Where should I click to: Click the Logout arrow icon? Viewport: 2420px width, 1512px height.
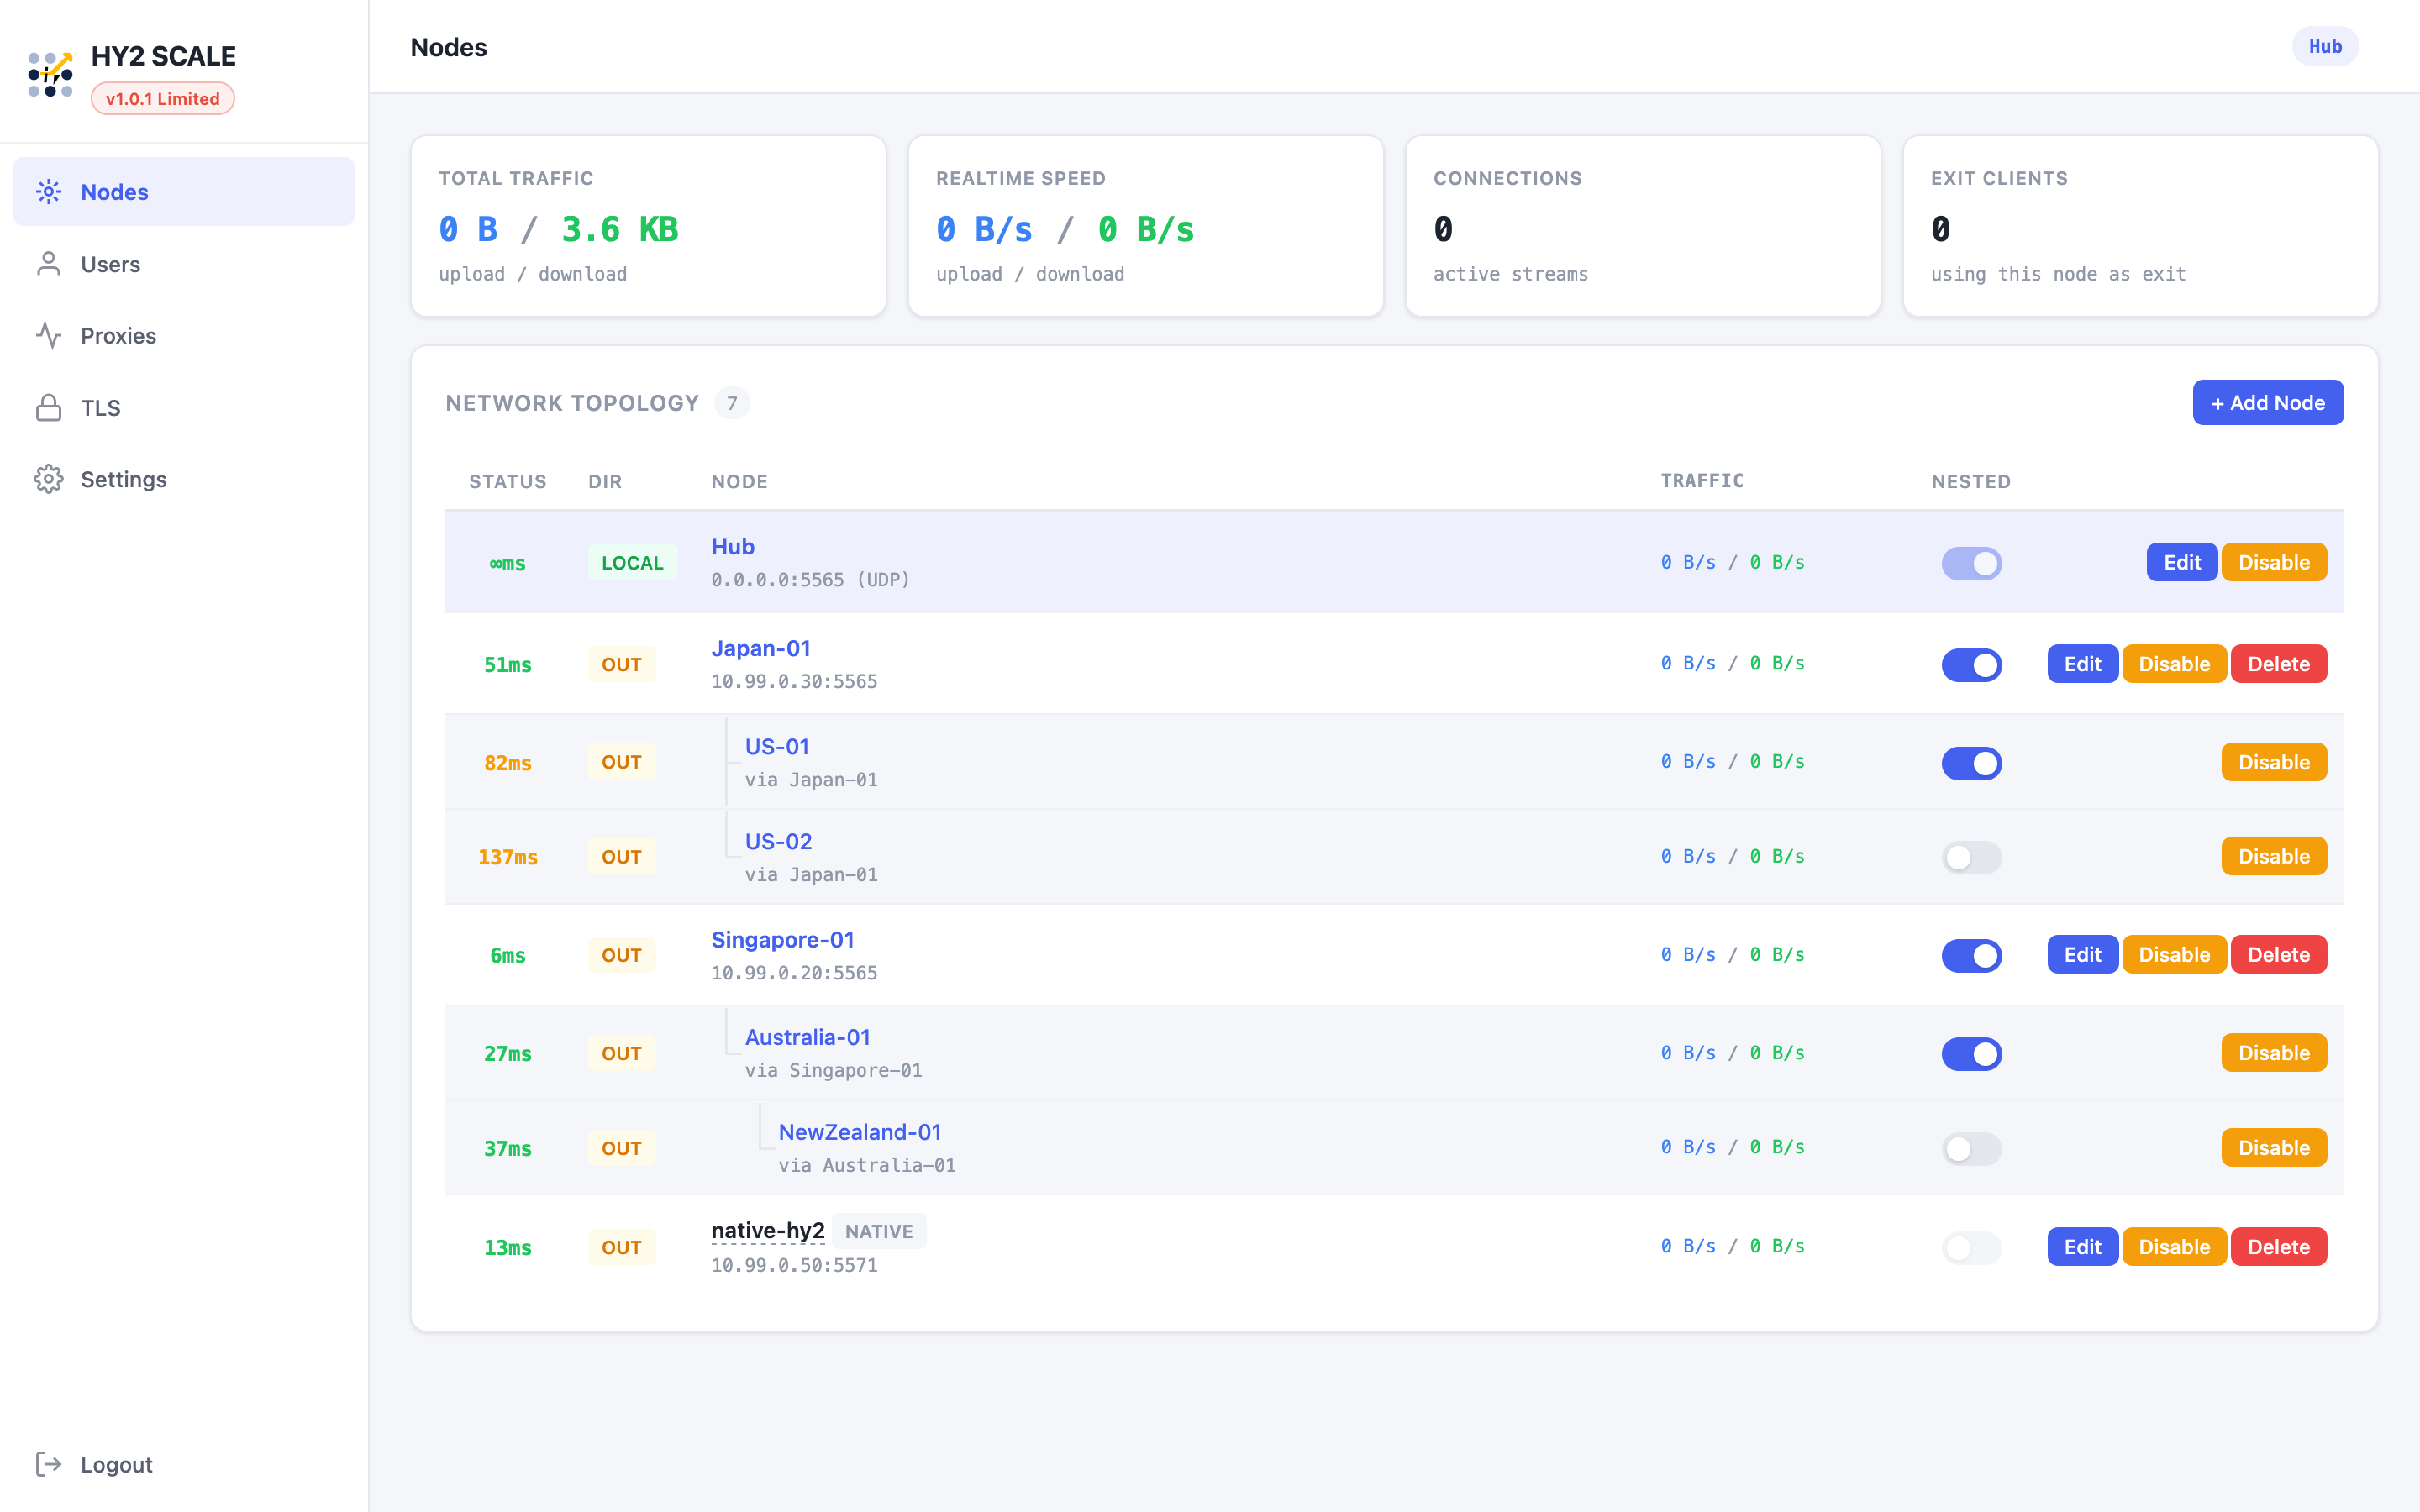point(48,1464)
